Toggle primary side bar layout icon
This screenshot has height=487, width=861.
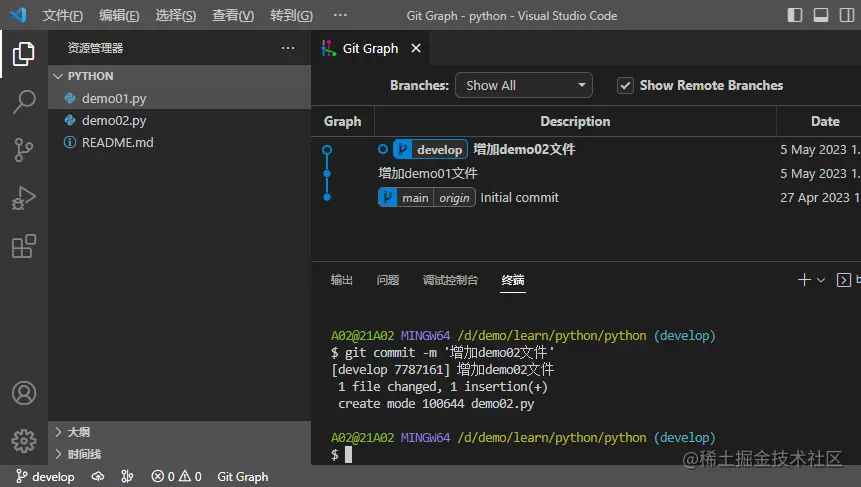795,15
